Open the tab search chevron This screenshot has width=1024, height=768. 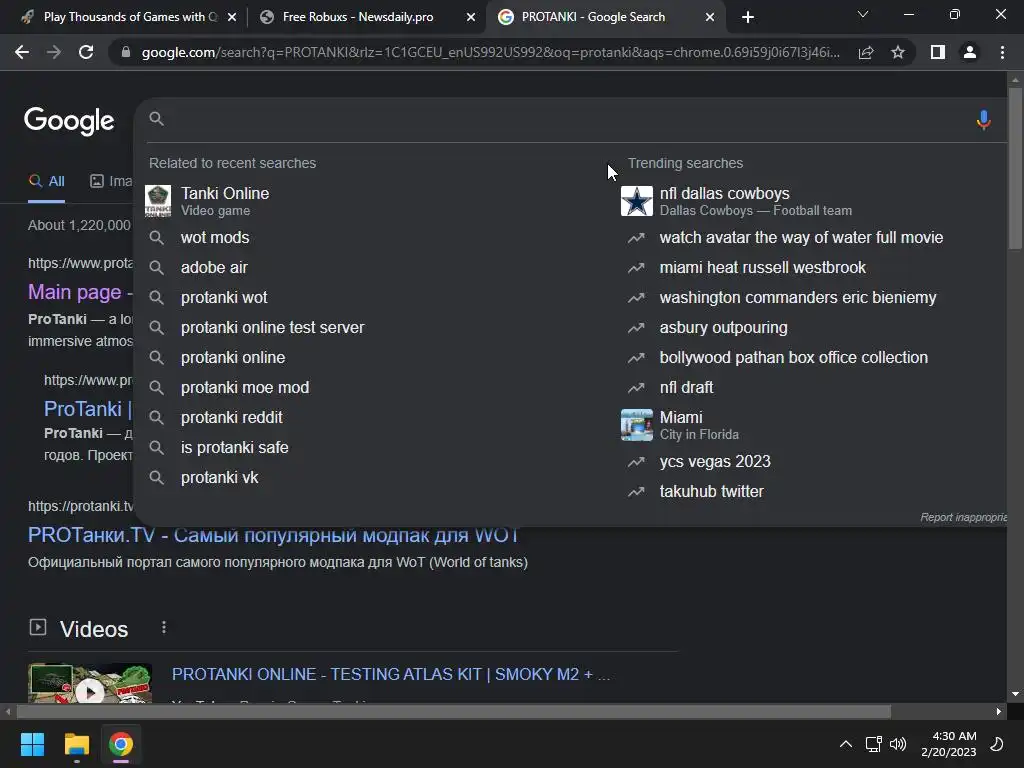863,14
